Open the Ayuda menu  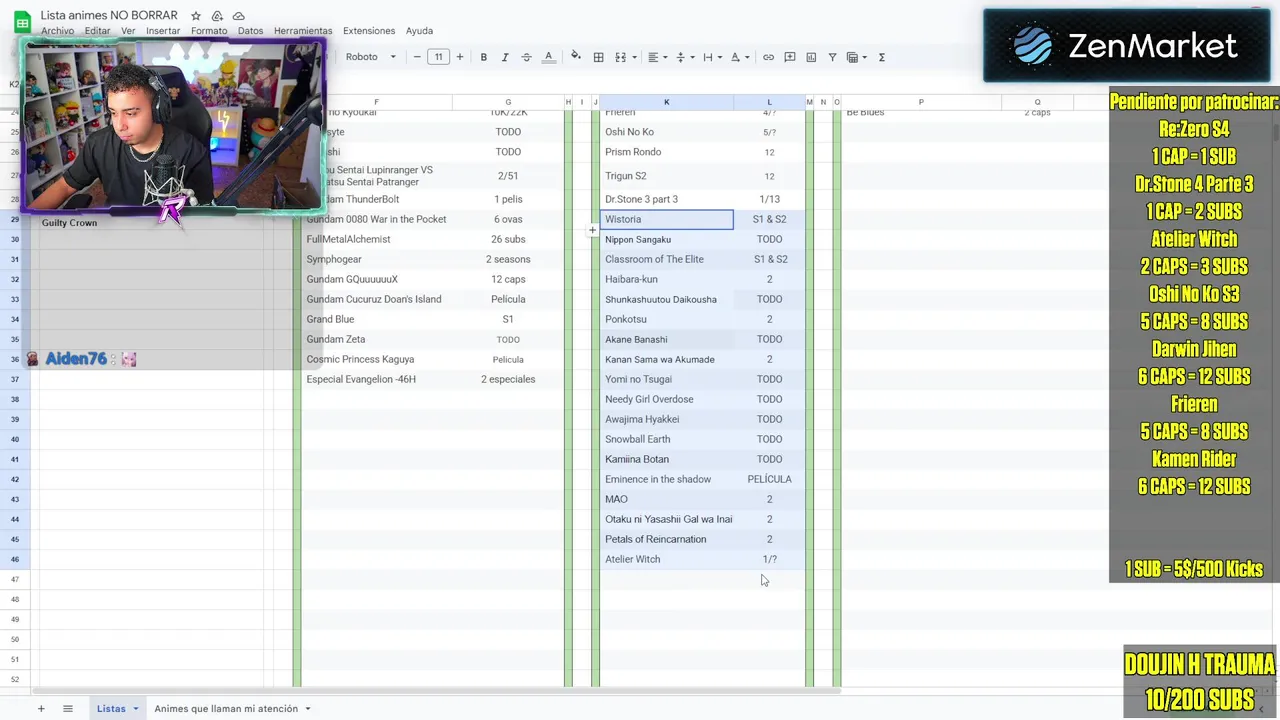tap(419, 31)
